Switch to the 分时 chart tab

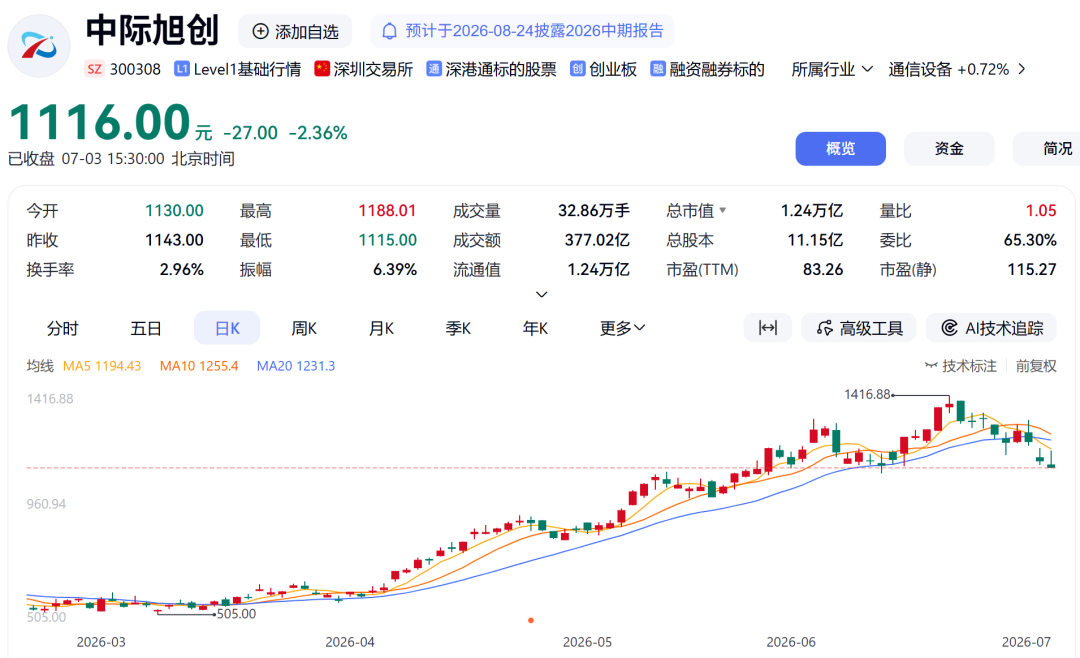click(62, 328)
